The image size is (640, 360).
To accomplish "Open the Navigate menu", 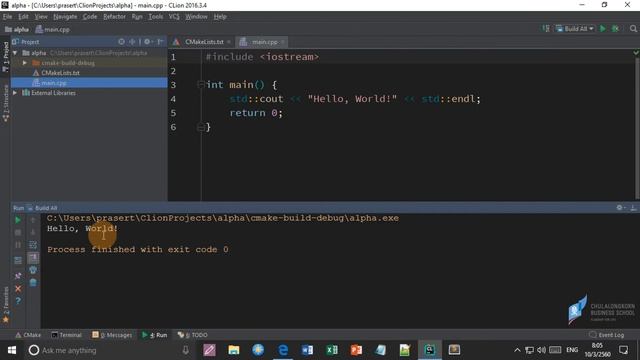I will coord(65,17).
